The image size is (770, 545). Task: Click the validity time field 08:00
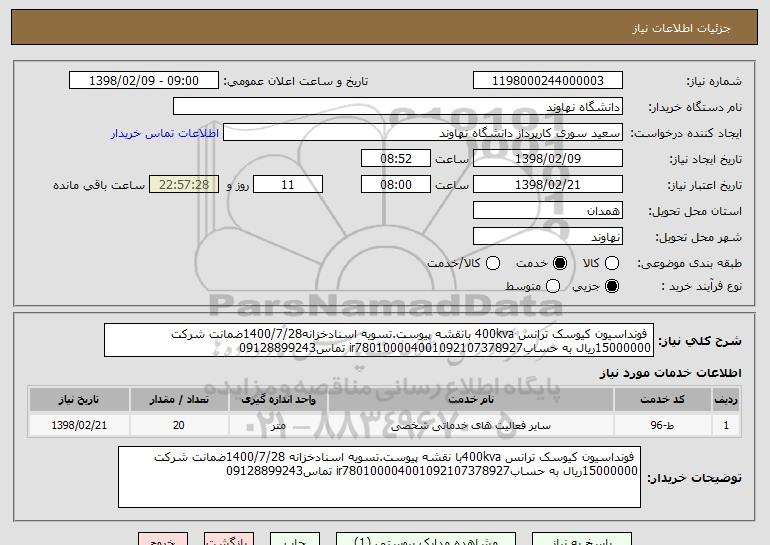click(396, 185)
